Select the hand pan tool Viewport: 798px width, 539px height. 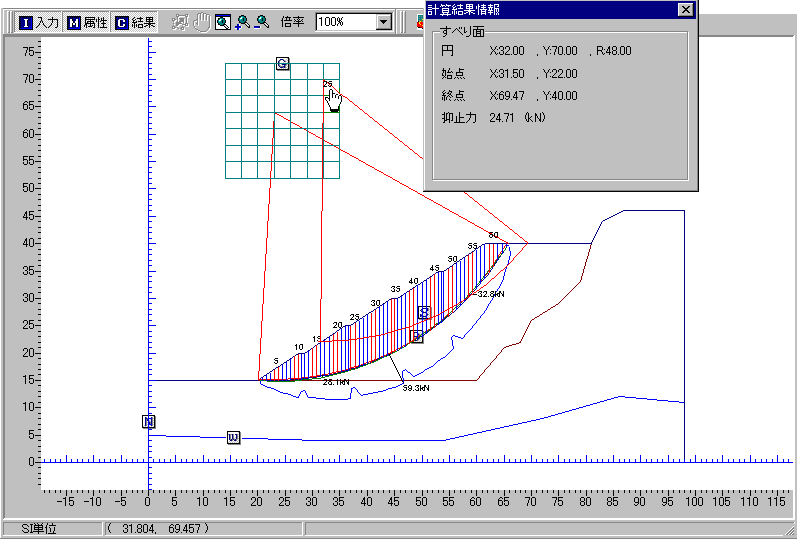pos(202,22)
